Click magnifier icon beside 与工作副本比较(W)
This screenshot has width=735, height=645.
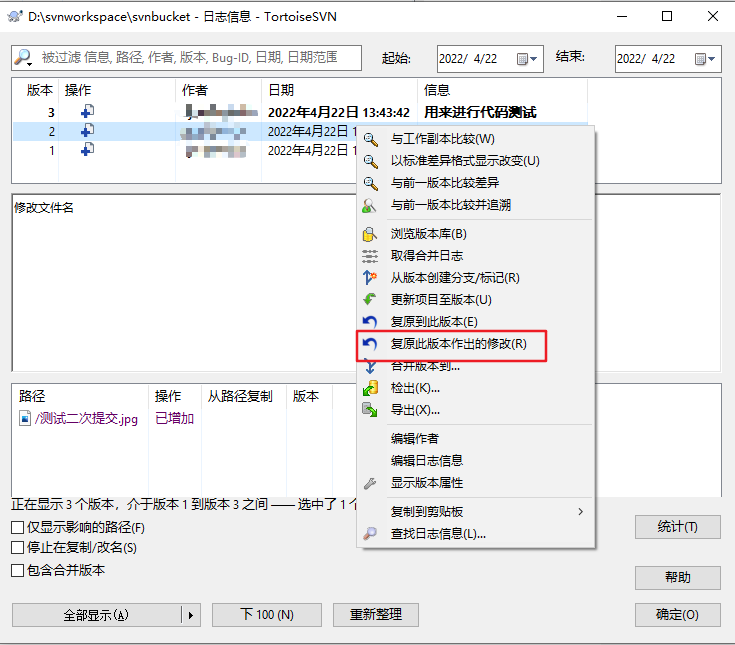(370, 139)
